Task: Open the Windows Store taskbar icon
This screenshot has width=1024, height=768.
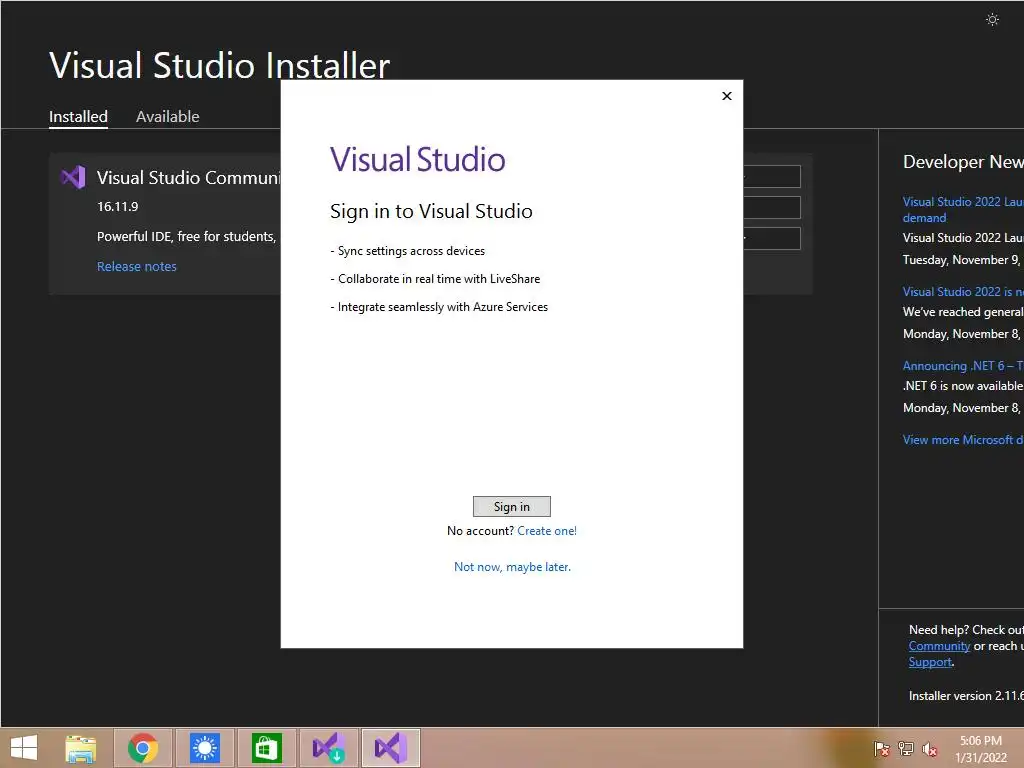Action: click(266, 748)
